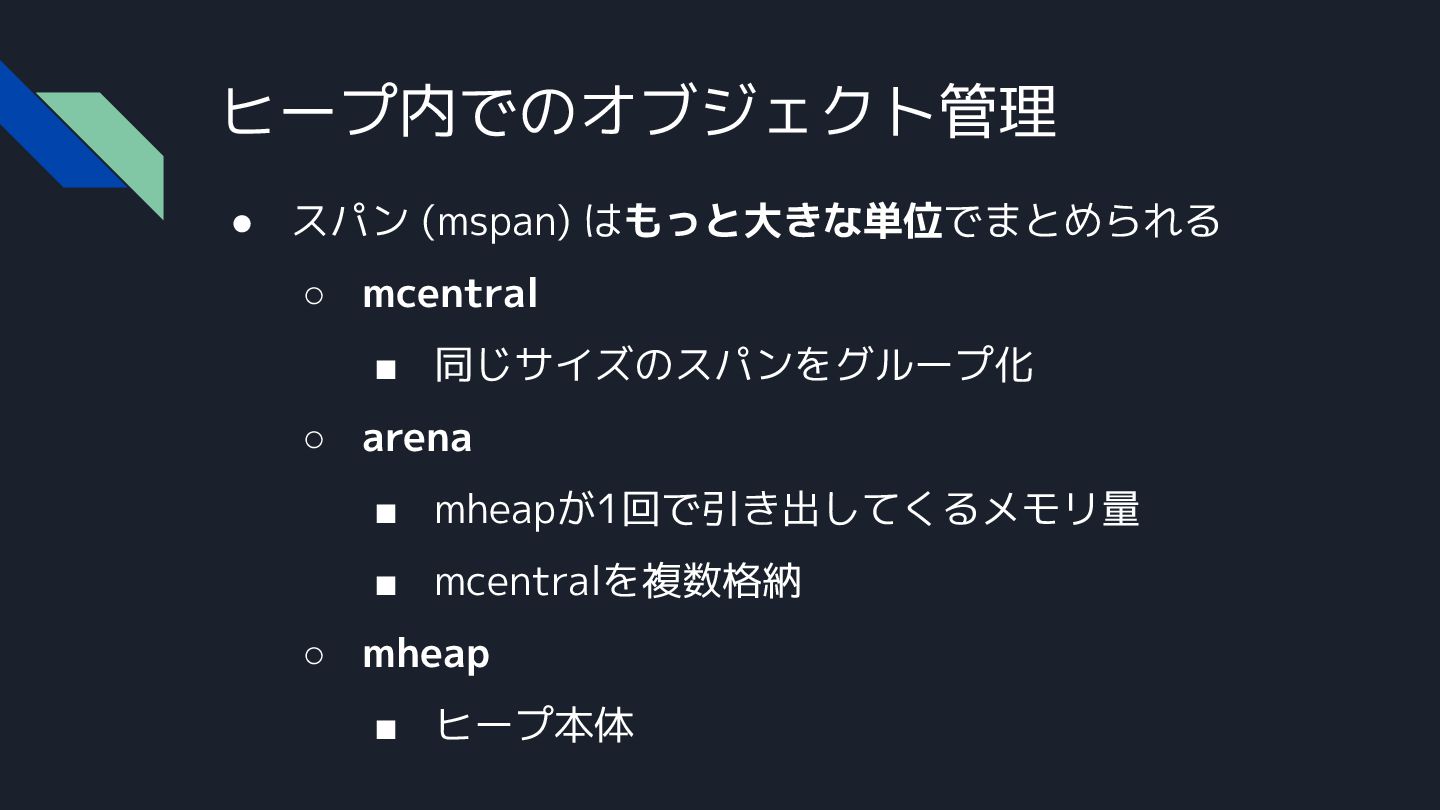
Task: Click the slide title ヒープ内でのオブジェクト管理
Action: coord(638,111)
